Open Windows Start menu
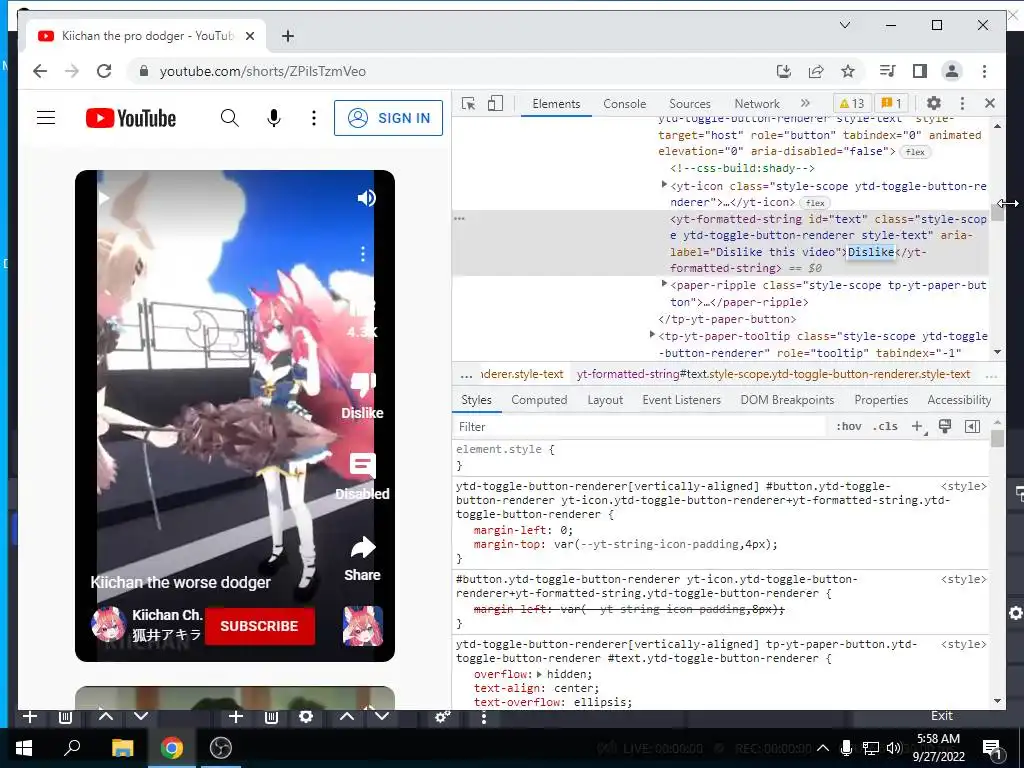The height and width of the screenshot is (768, 1024). pos(24,748)
